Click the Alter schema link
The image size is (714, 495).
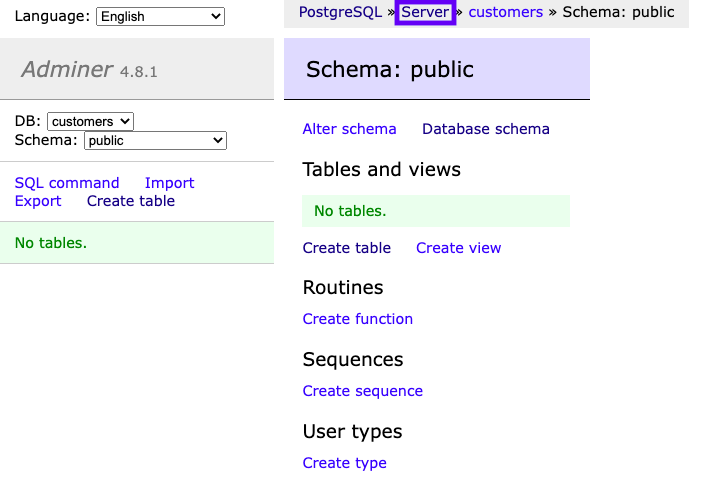click(x=349, y=129)
